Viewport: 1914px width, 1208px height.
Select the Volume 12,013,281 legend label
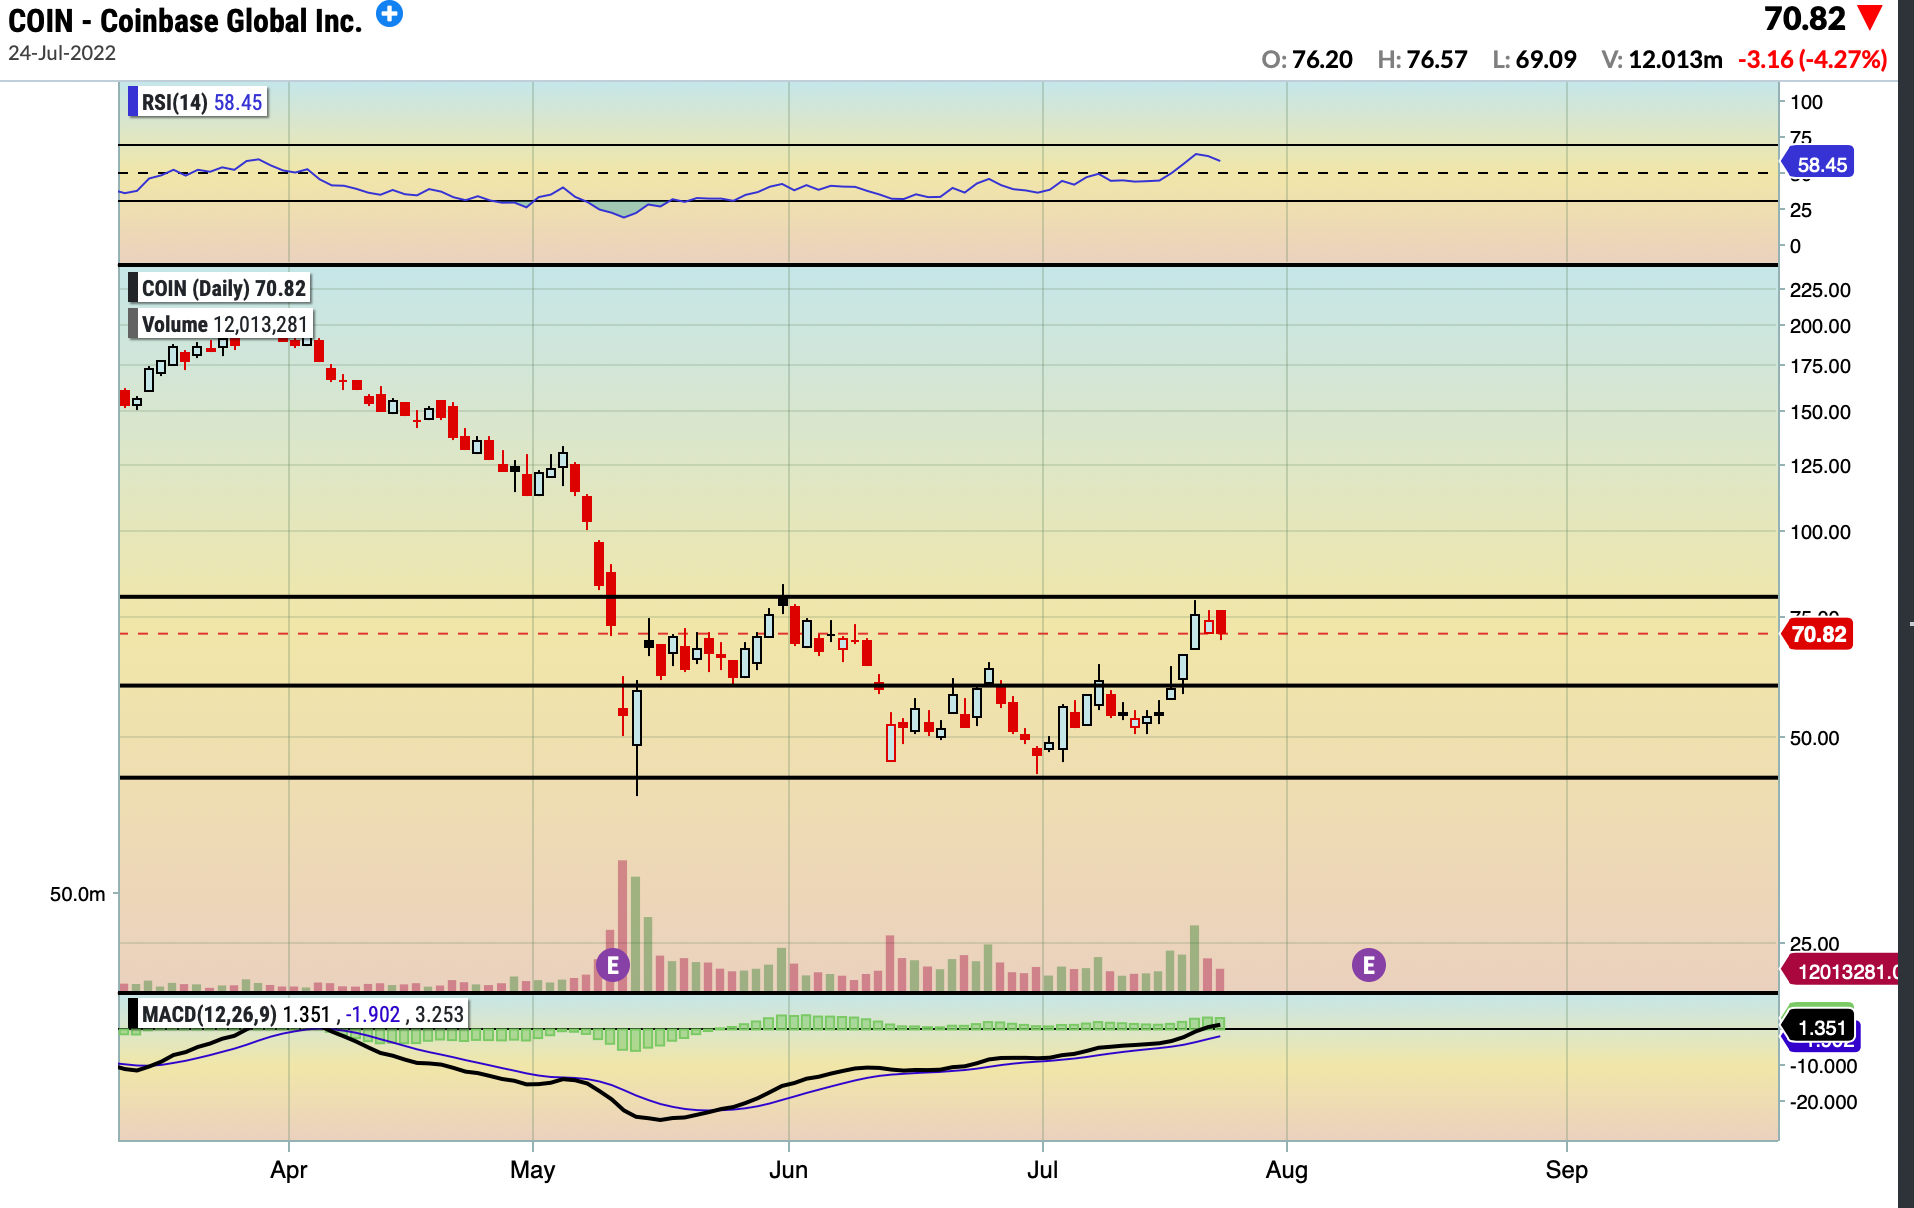(x=220, y=324)
